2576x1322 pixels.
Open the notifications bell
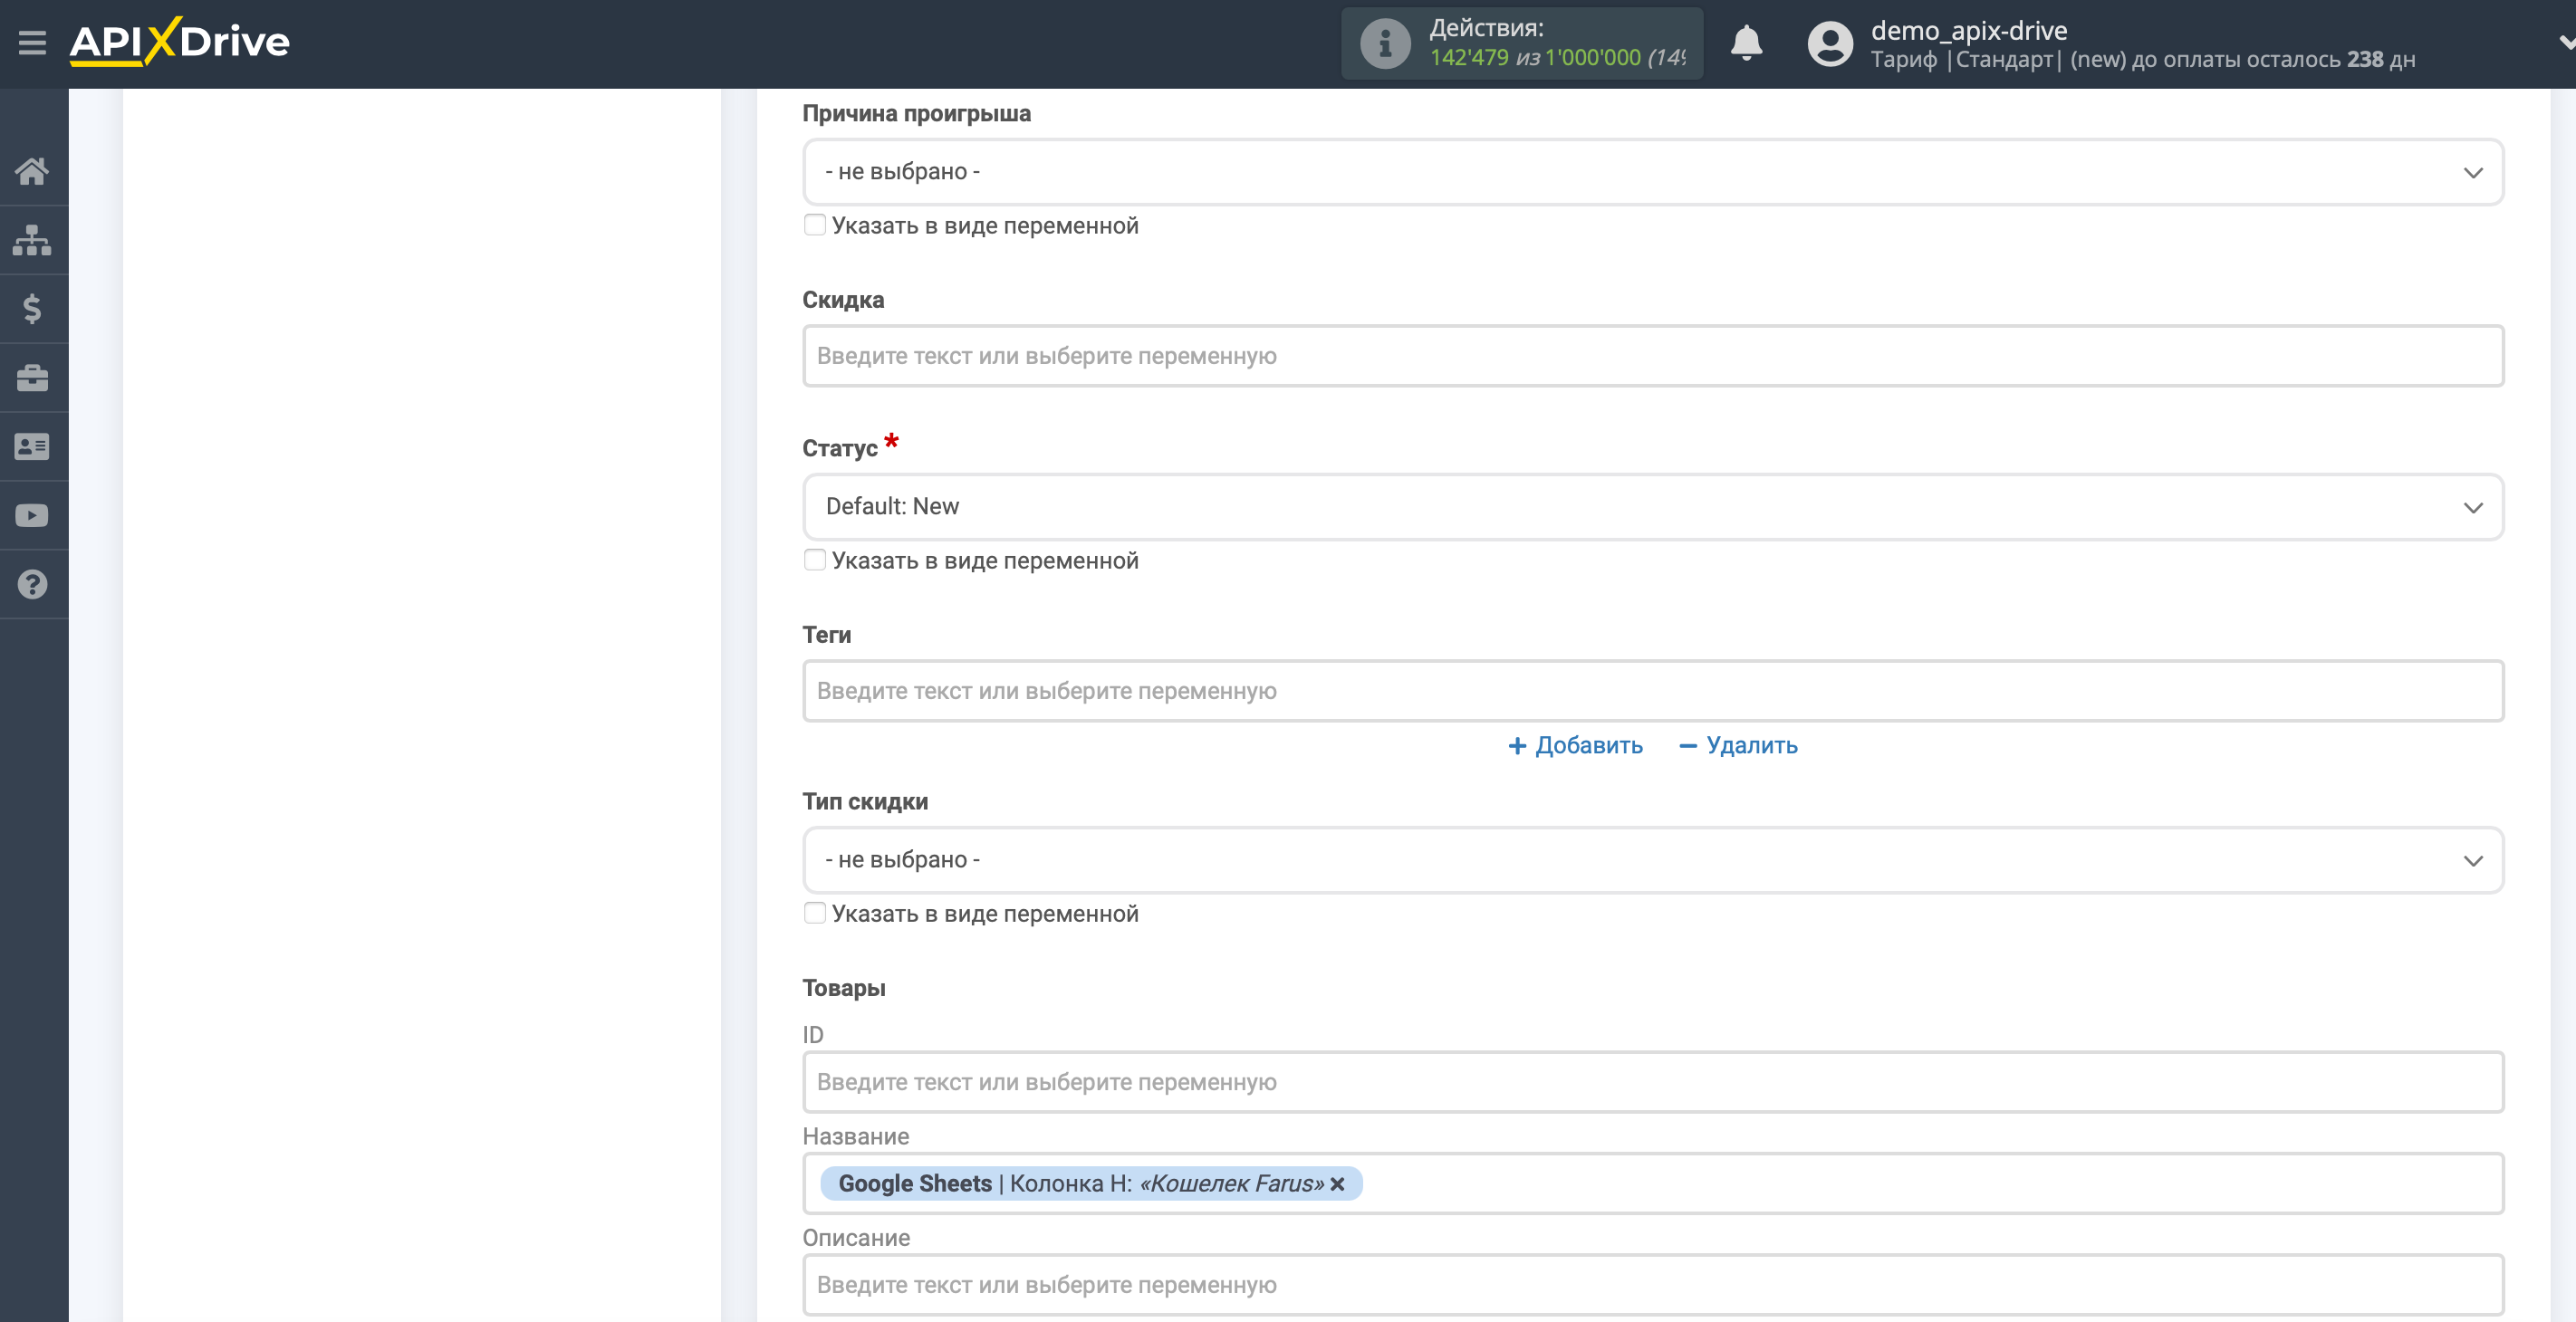coord(1746,43)
